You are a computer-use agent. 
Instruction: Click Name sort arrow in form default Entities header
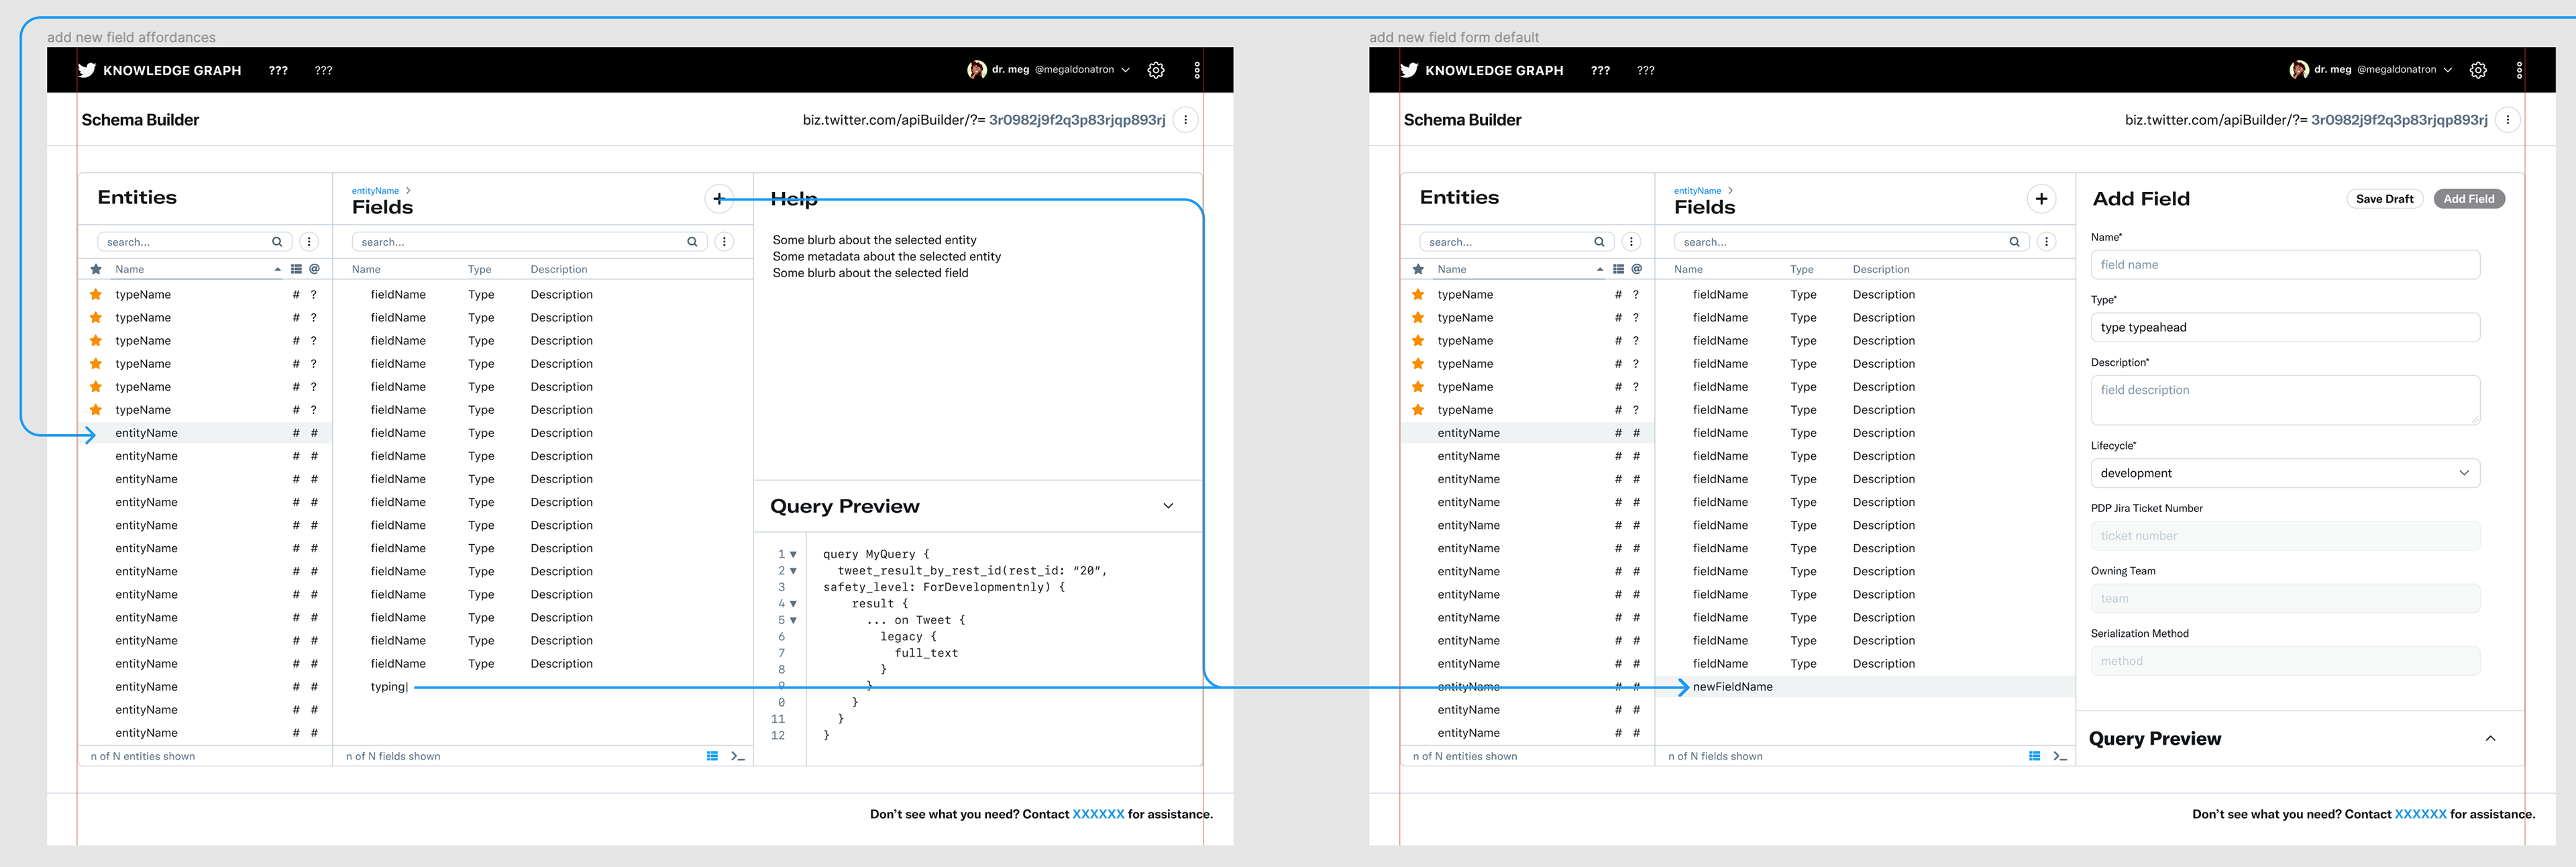coord(1600,269)
